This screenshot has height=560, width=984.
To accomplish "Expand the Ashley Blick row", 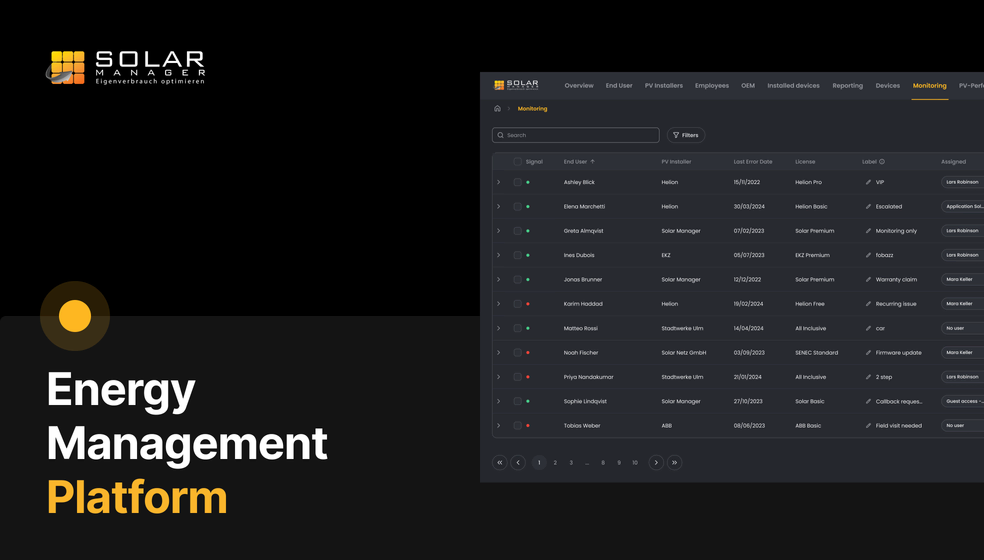I will pos(499,182).
